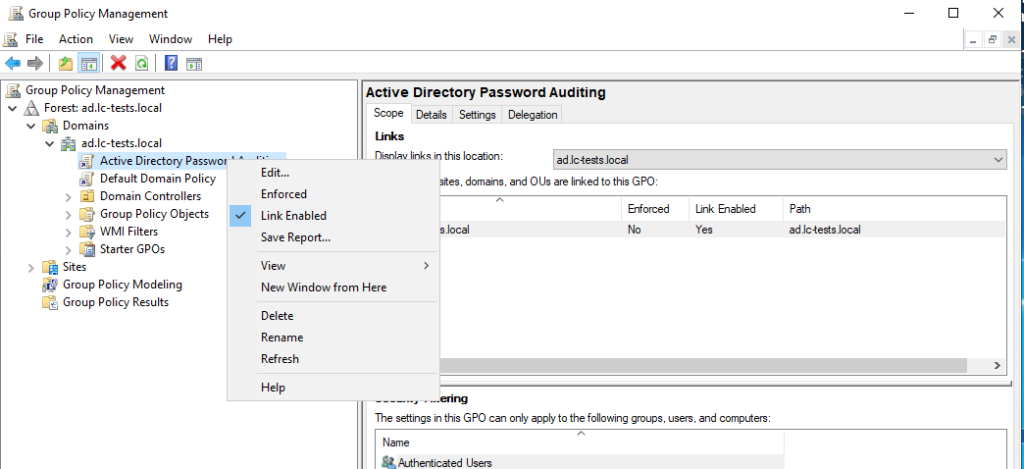Open the Window menu
The height and width of the screenshot is (469, 1024).
pyautogui.click(x=170, y=39)
